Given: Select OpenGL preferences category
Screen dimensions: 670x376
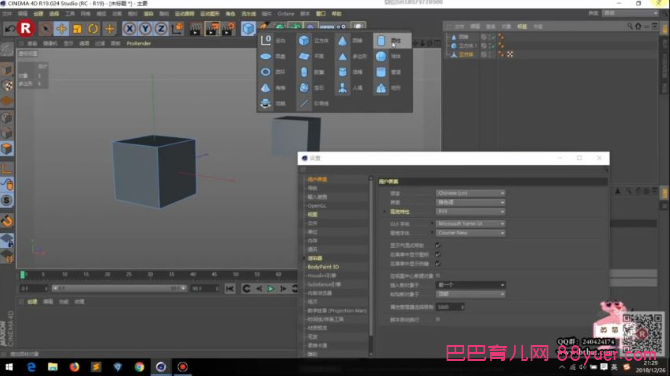Looking at the screenshot, I should click(x=317, y=206).
